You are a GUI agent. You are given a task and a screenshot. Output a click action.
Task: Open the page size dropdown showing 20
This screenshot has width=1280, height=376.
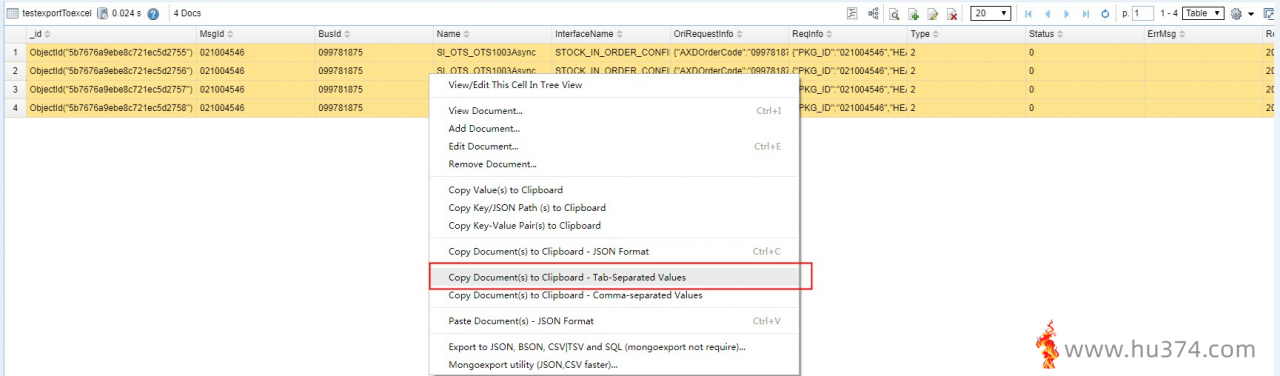tap(990, 14)
